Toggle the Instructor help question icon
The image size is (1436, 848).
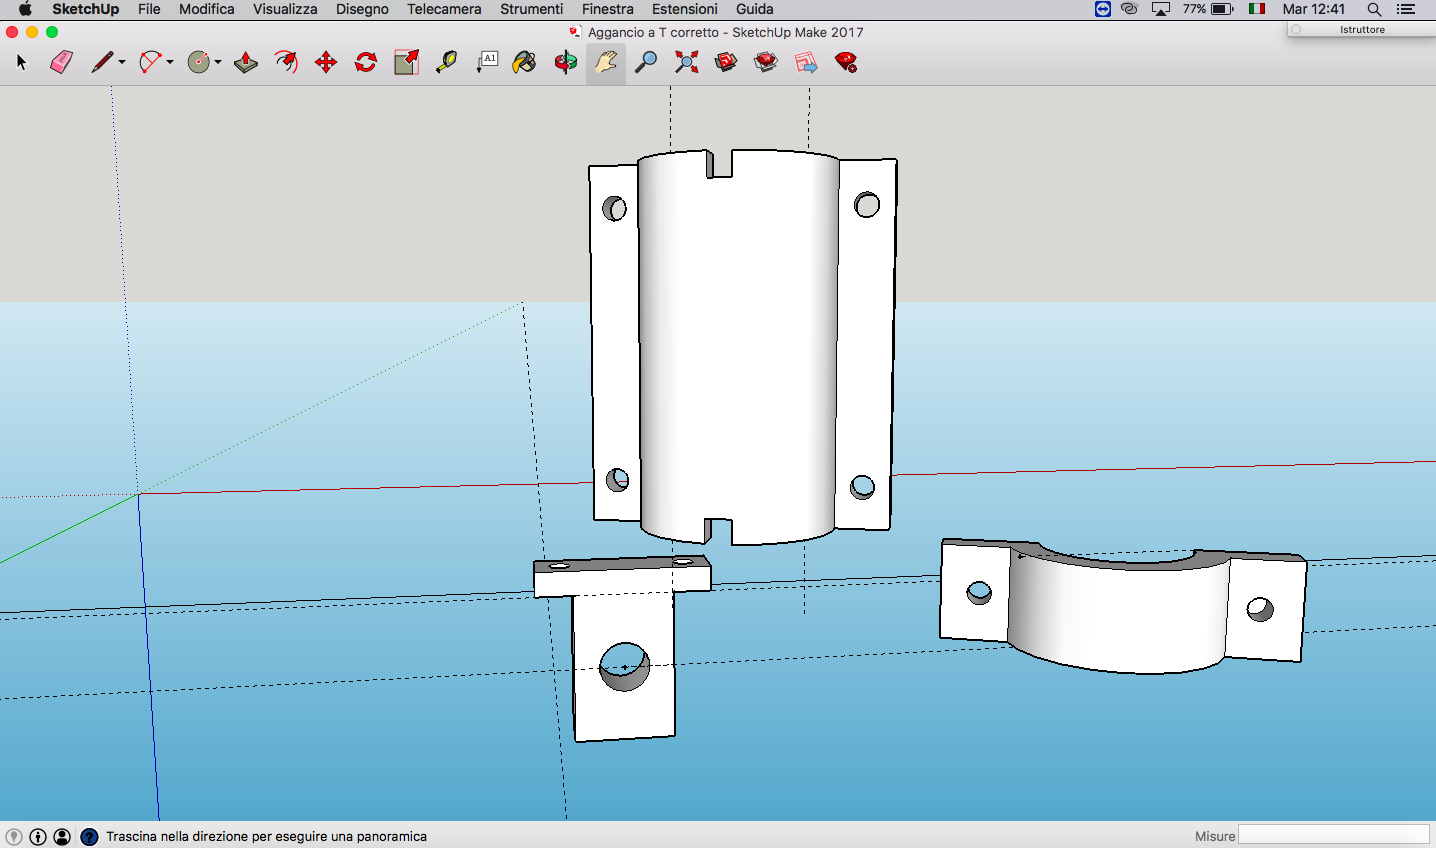tap(89, 837)
